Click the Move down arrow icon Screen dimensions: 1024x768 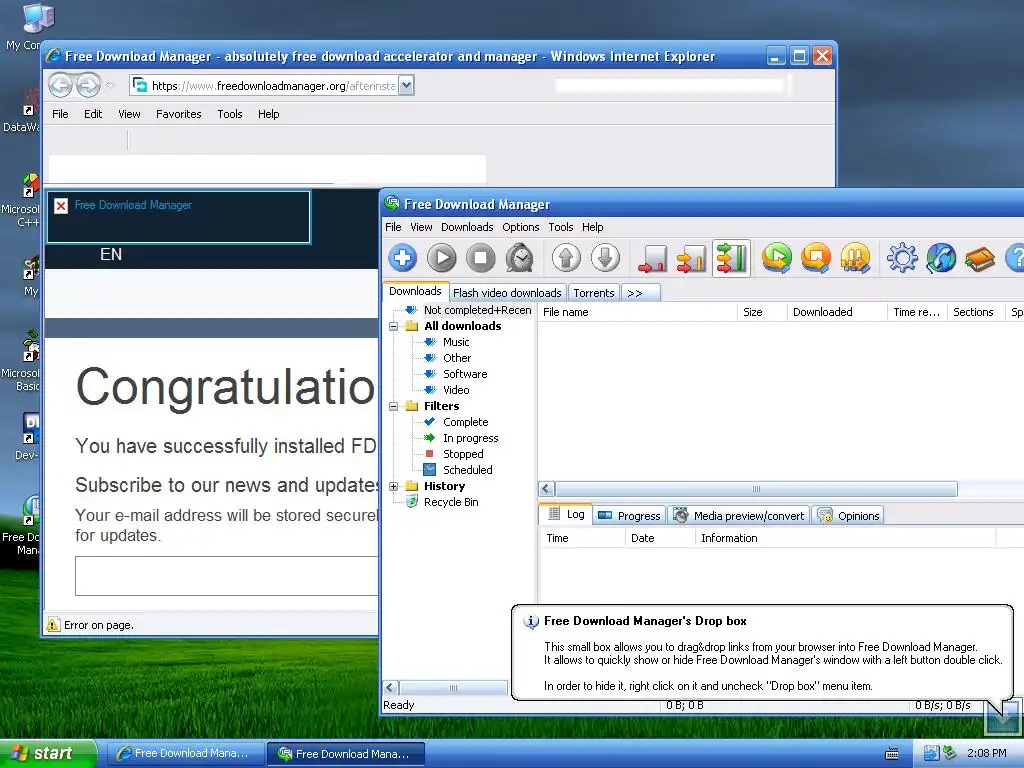point(605,258)
